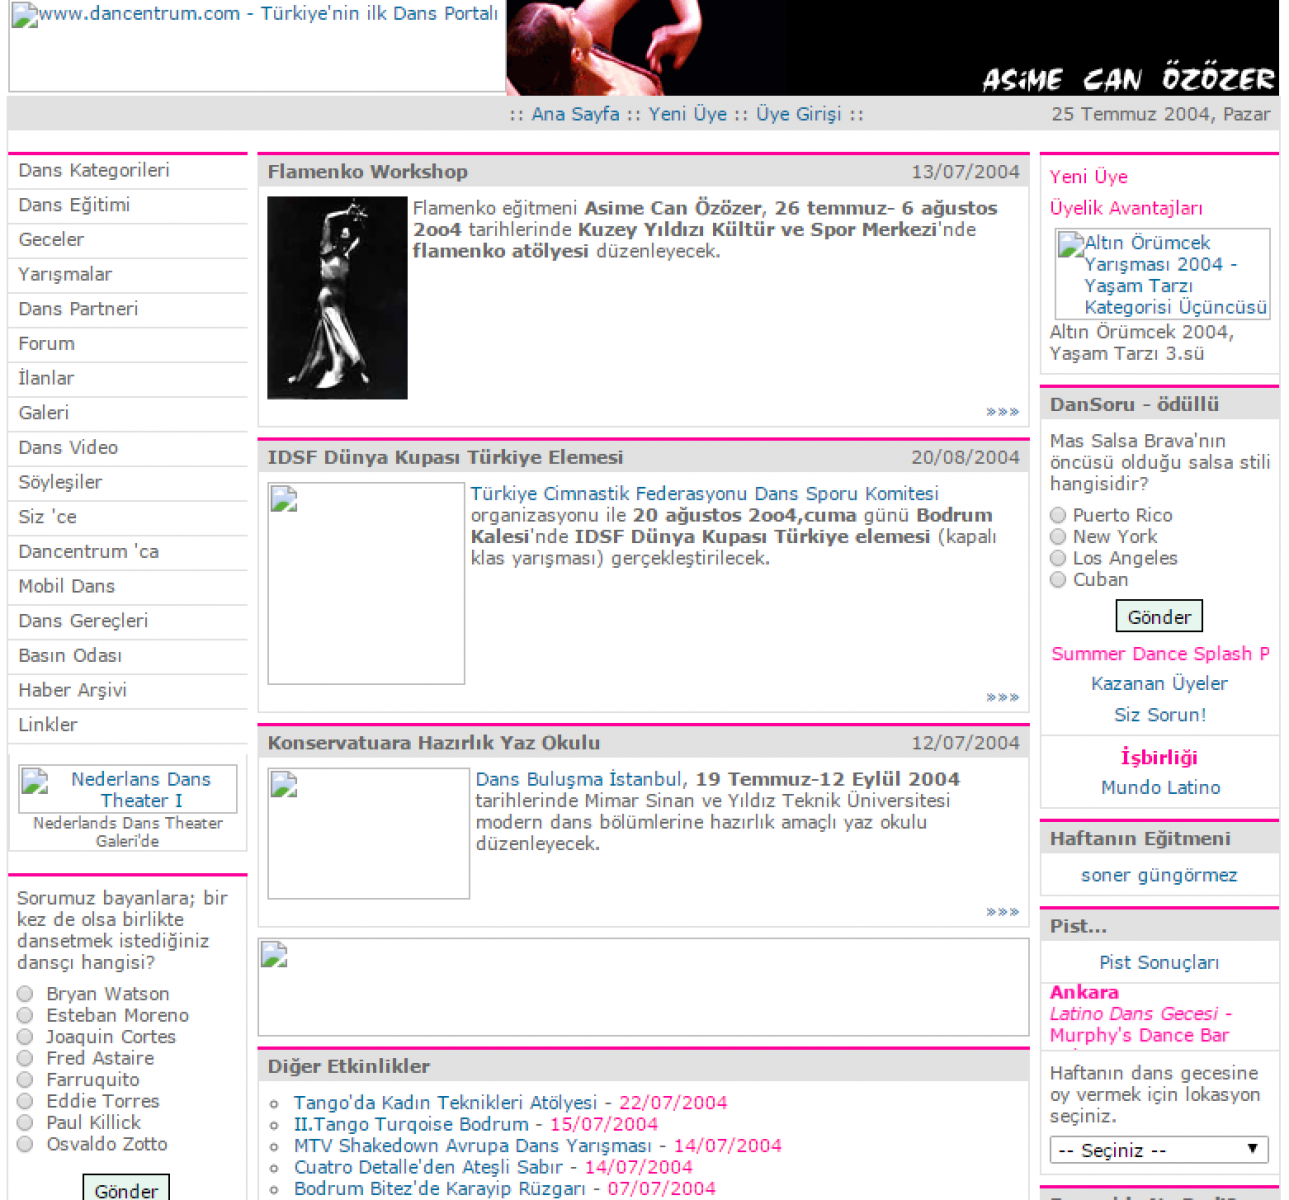Open Konservatuara Hazırlık read-more arrows
This screenshot has width=1289, height=1200.
(x=1002, y=912)
